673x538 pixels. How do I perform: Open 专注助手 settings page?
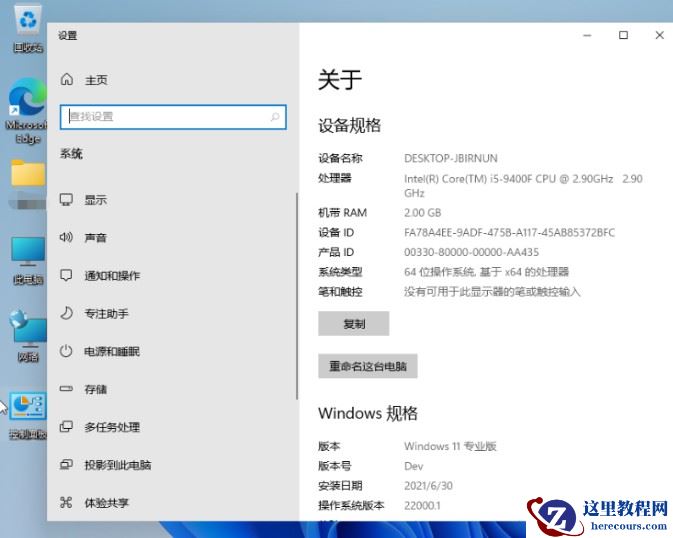click(106, 313)
